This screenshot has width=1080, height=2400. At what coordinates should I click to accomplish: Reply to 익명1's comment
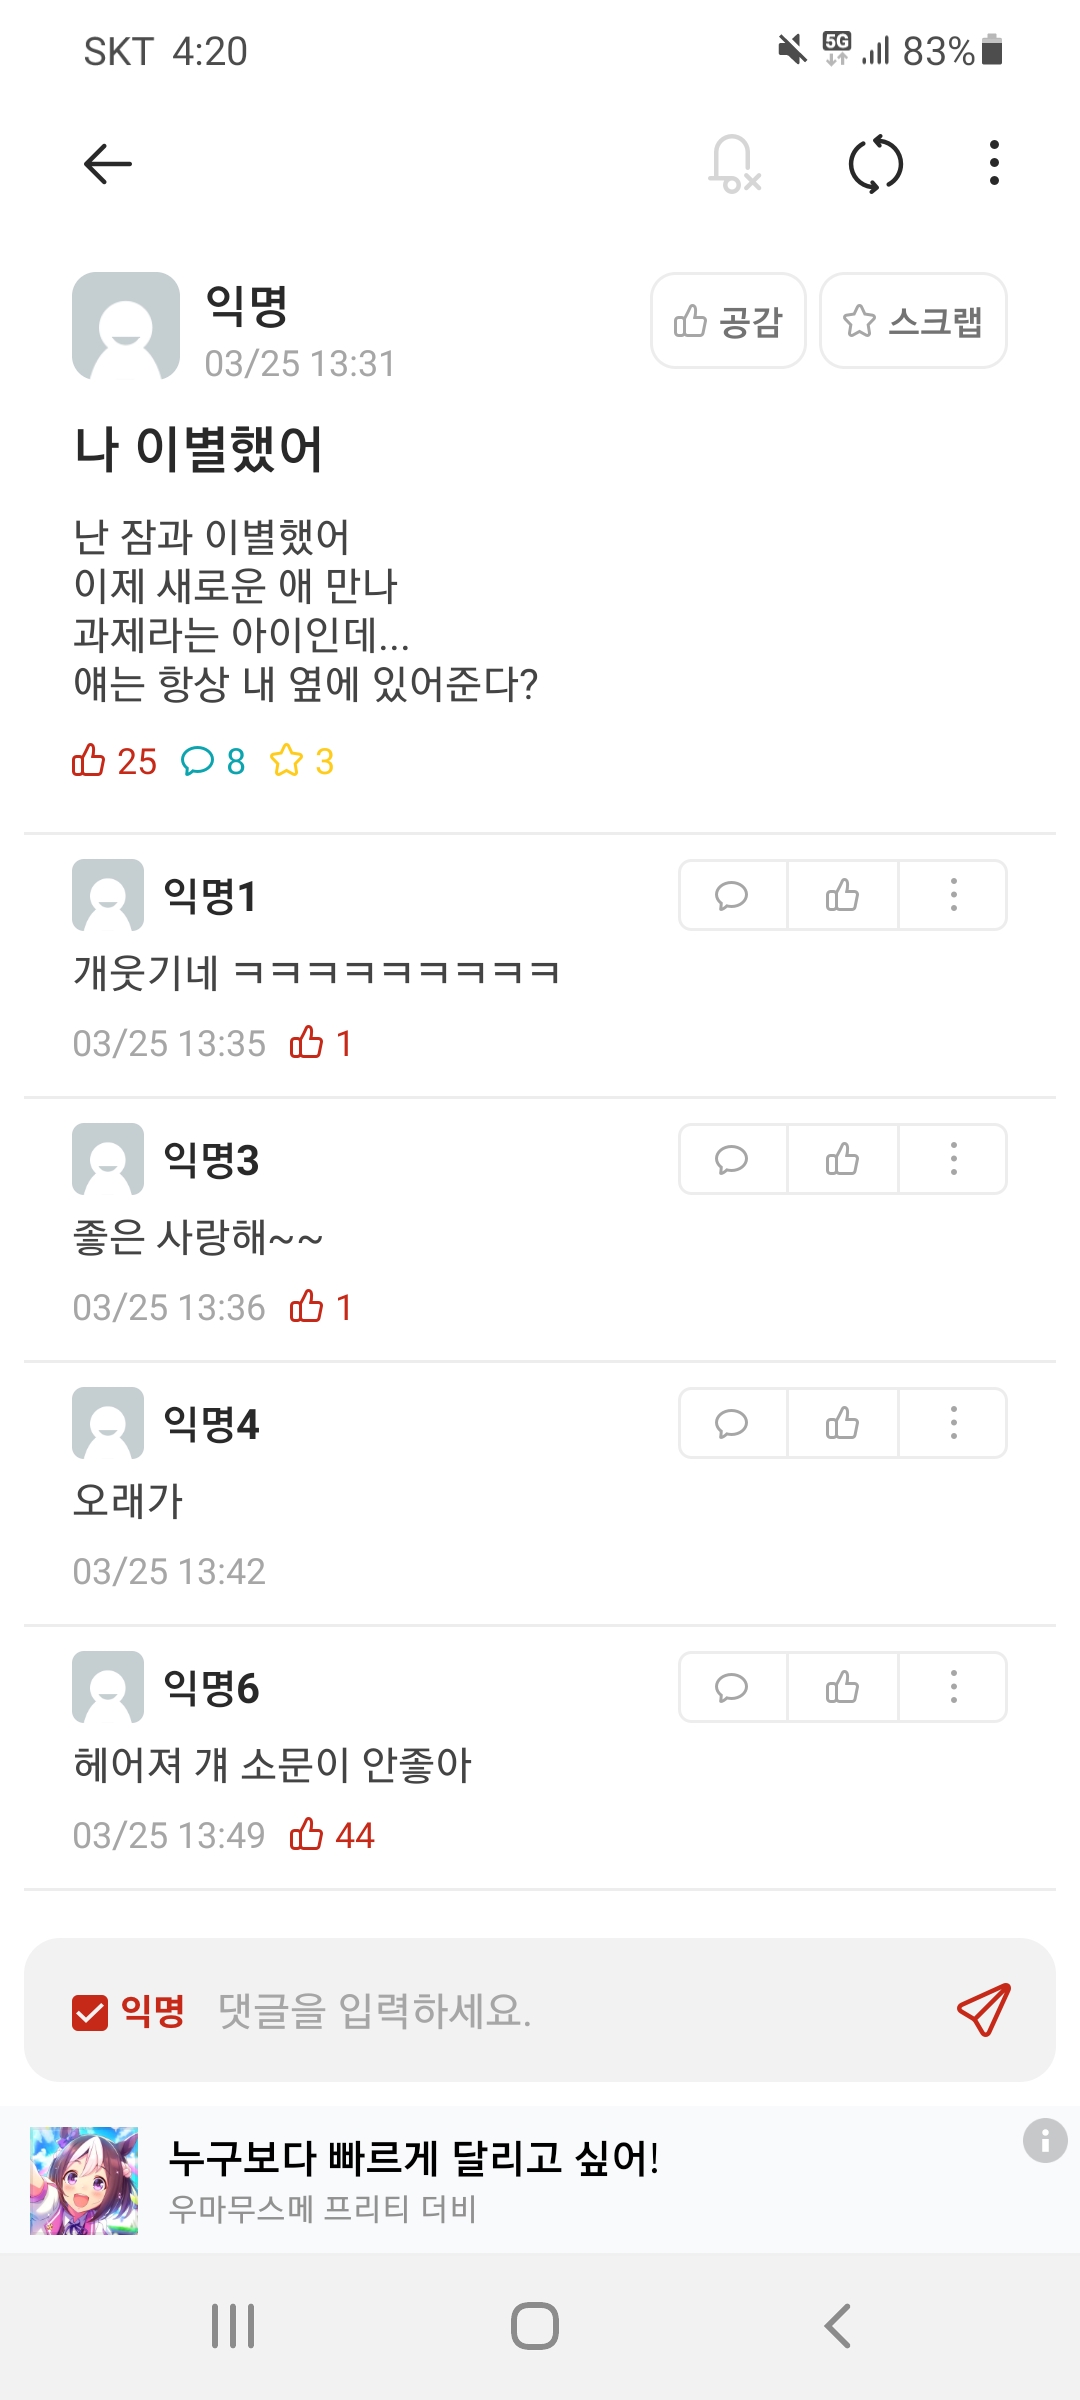point(732,895)
